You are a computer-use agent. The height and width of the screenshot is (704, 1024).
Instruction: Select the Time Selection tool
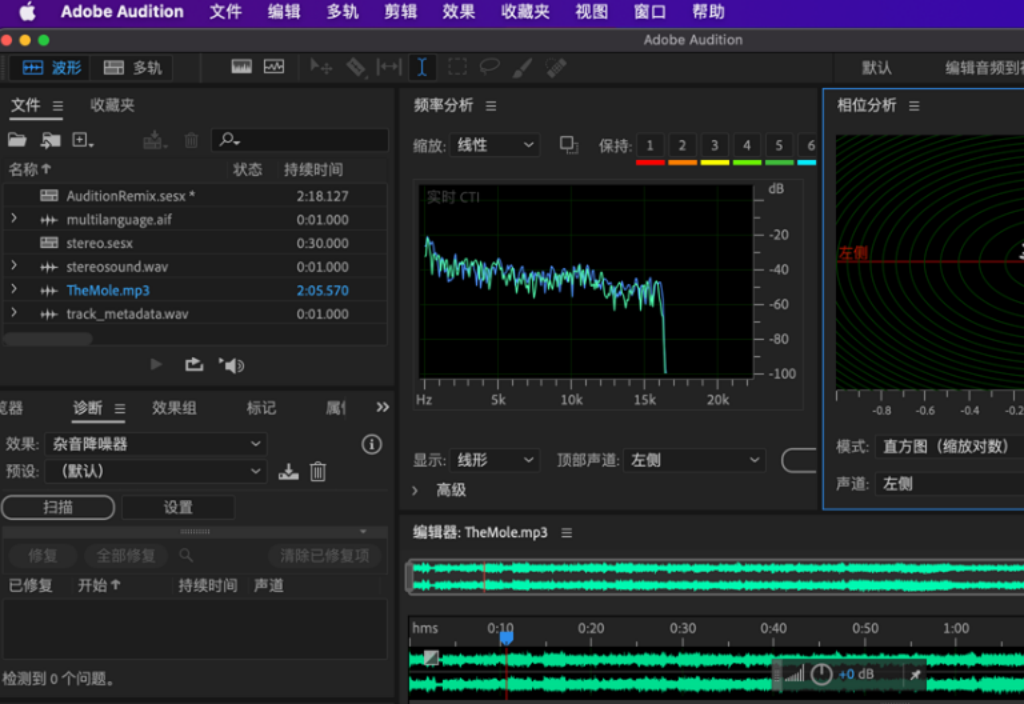[421, 66]
